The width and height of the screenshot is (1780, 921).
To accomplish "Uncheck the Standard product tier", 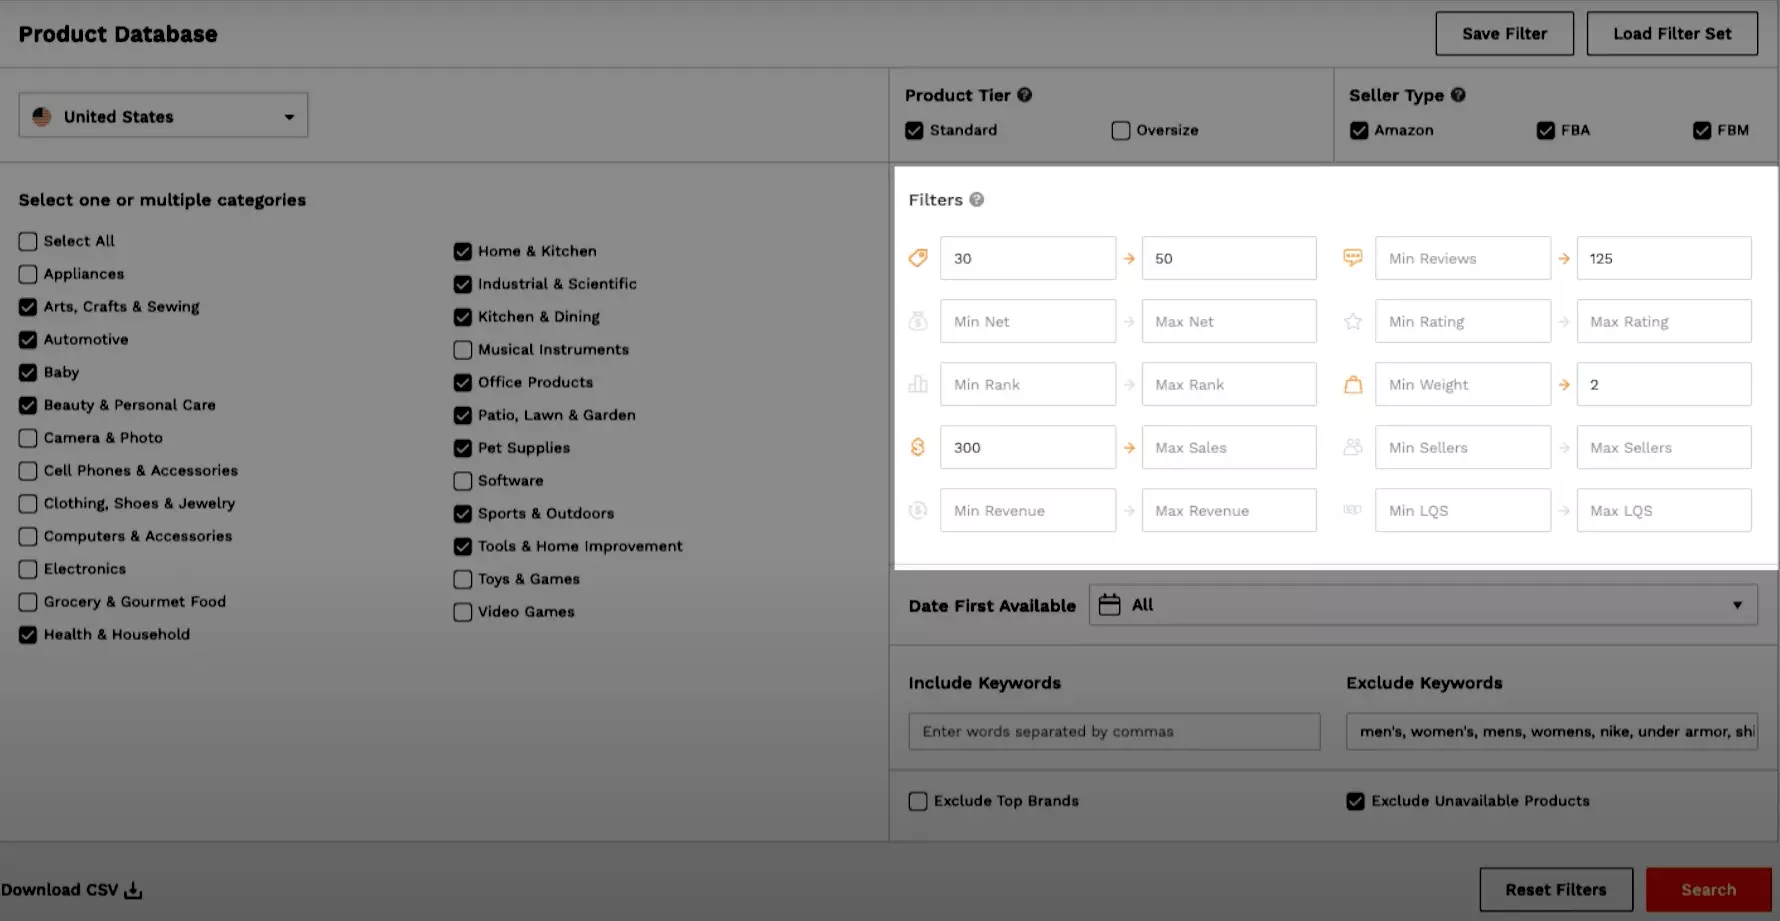I will 914,130.
